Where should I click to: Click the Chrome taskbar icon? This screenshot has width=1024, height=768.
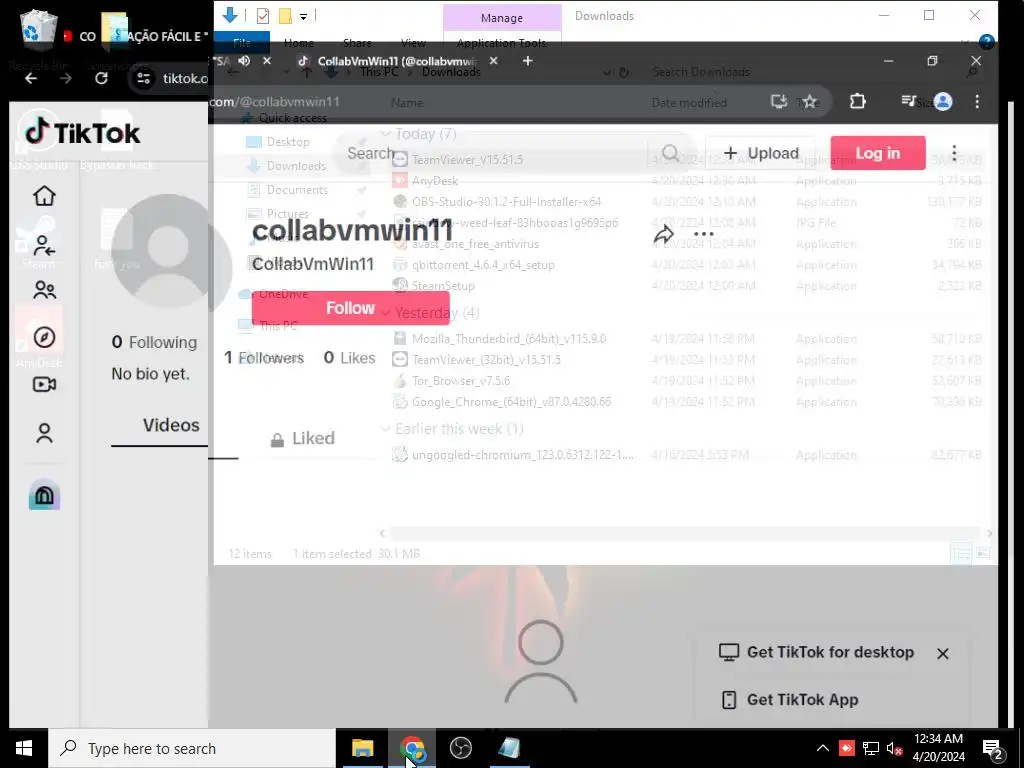click(412, 748)
